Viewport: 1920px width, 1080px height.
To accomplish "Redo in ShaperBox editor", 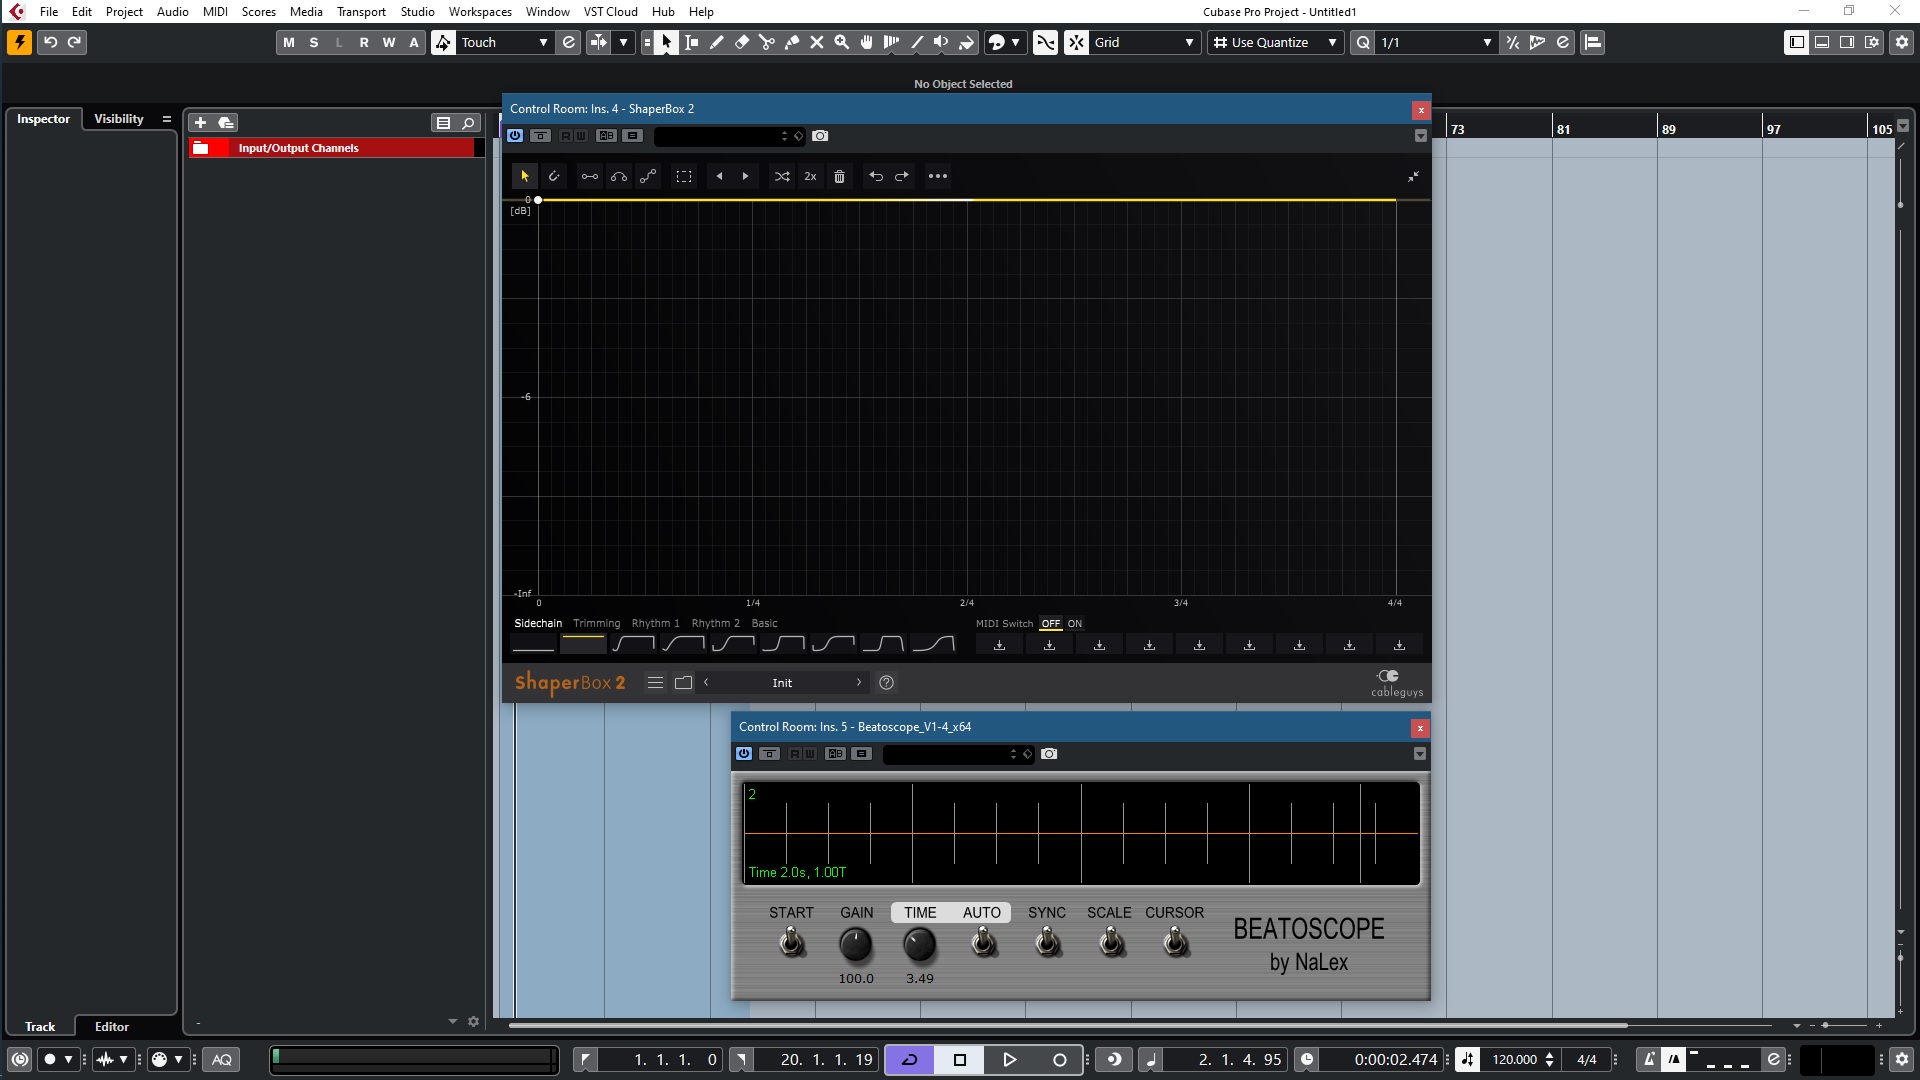I will (x=902, y=176).
